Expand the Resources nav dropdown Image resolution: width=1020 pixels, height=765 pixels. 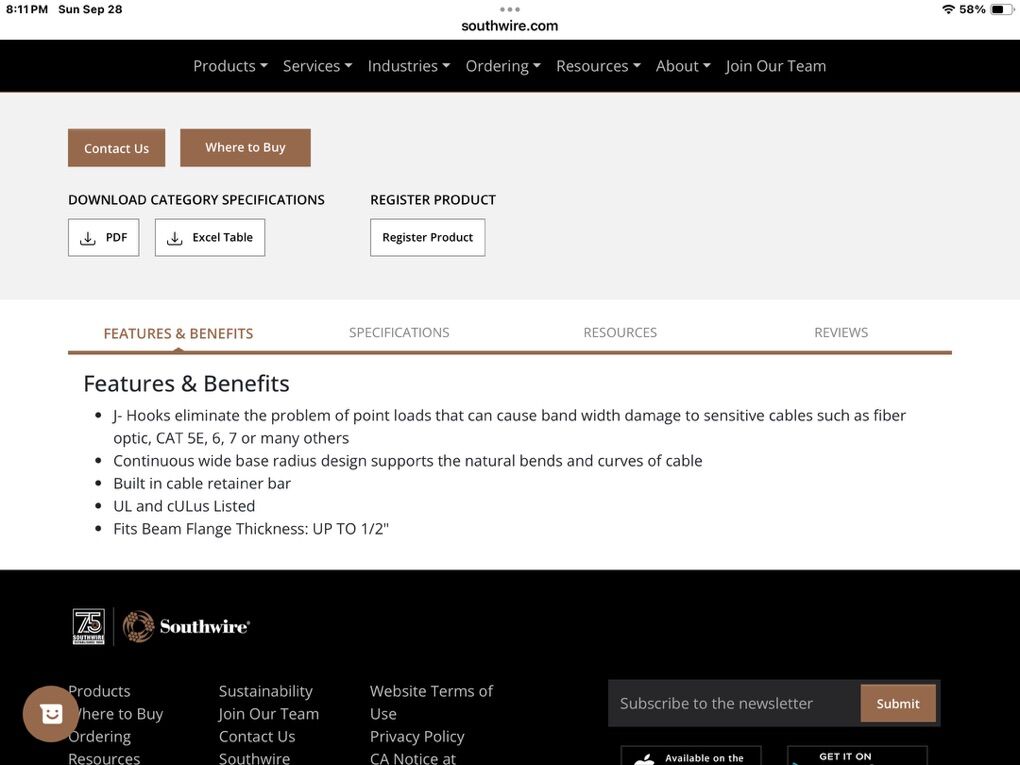click(x=598, y=66)
